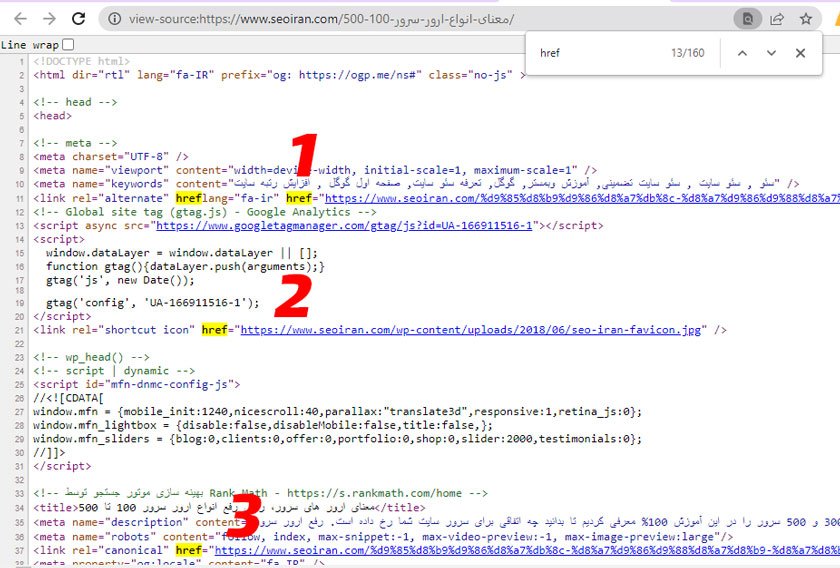This screenshot has height=568, width=840.
Task: Share this page using the share icon
Action: [777, 19]
